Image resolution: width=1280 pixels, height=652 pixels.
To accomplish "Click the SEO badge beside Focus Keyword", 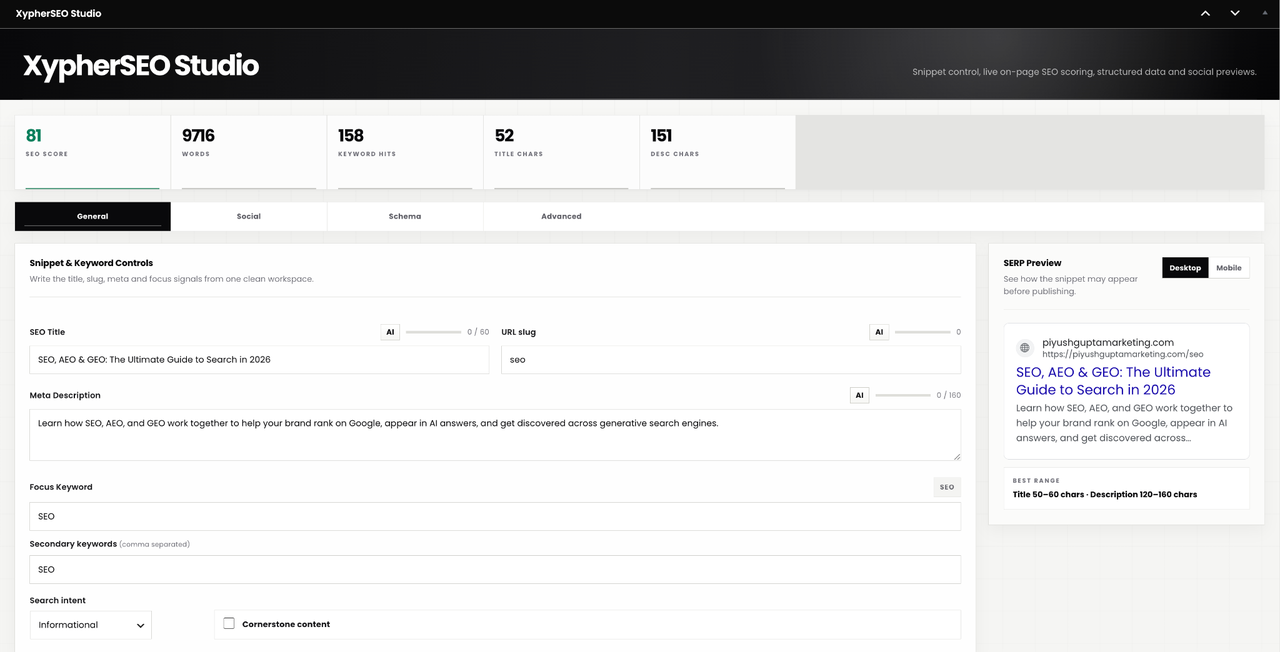I will click(x=947, y=487).
